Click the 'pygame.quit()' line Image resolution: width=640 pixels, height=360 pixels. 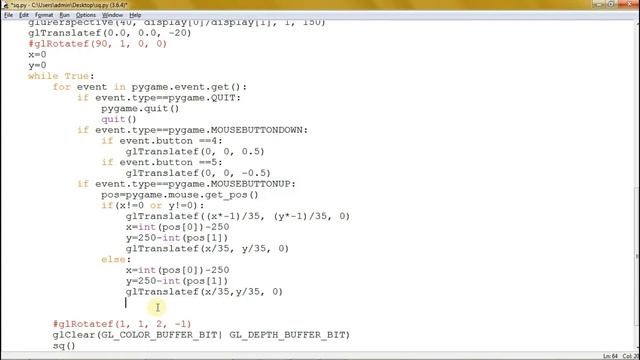coord(140,109)
